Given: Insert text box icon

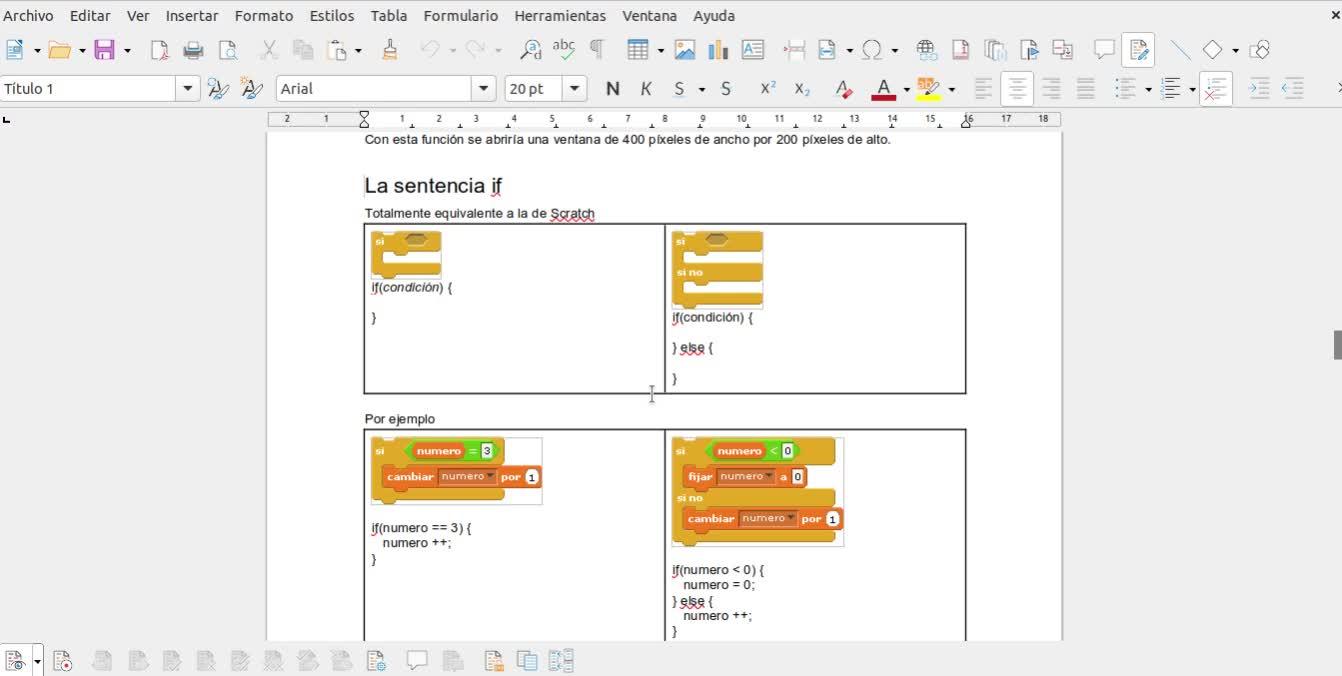Looking at the screenshot, I should click(x=753, y=50).
